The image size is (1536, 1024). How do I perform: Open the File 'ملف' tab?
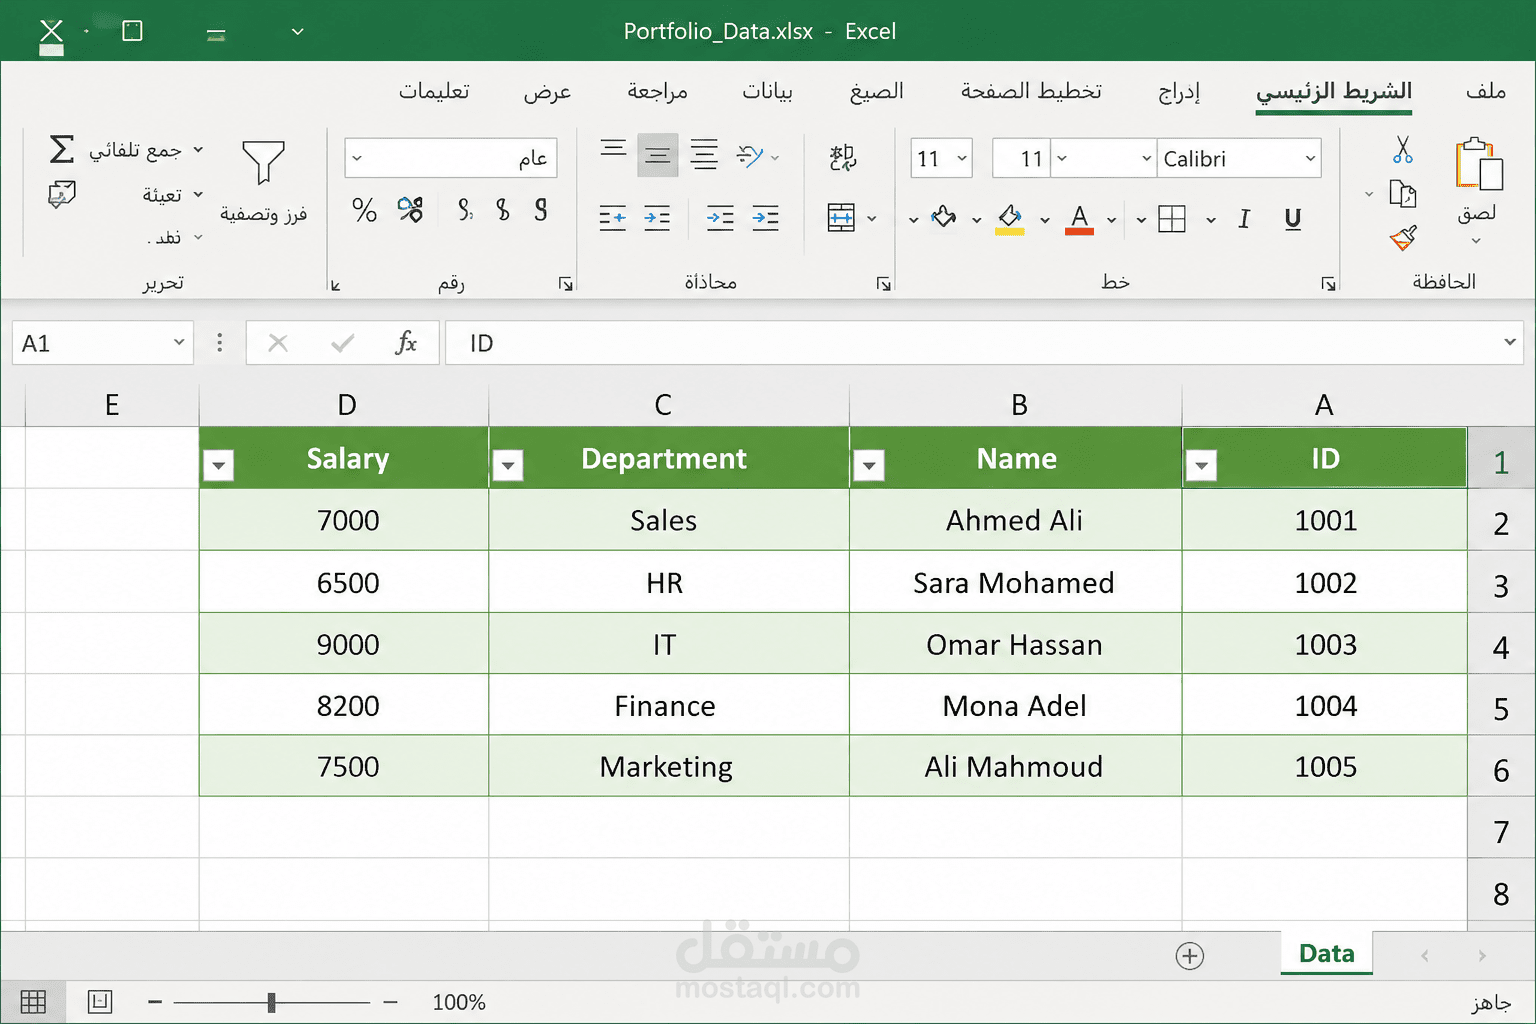[x=1486, y=91]
